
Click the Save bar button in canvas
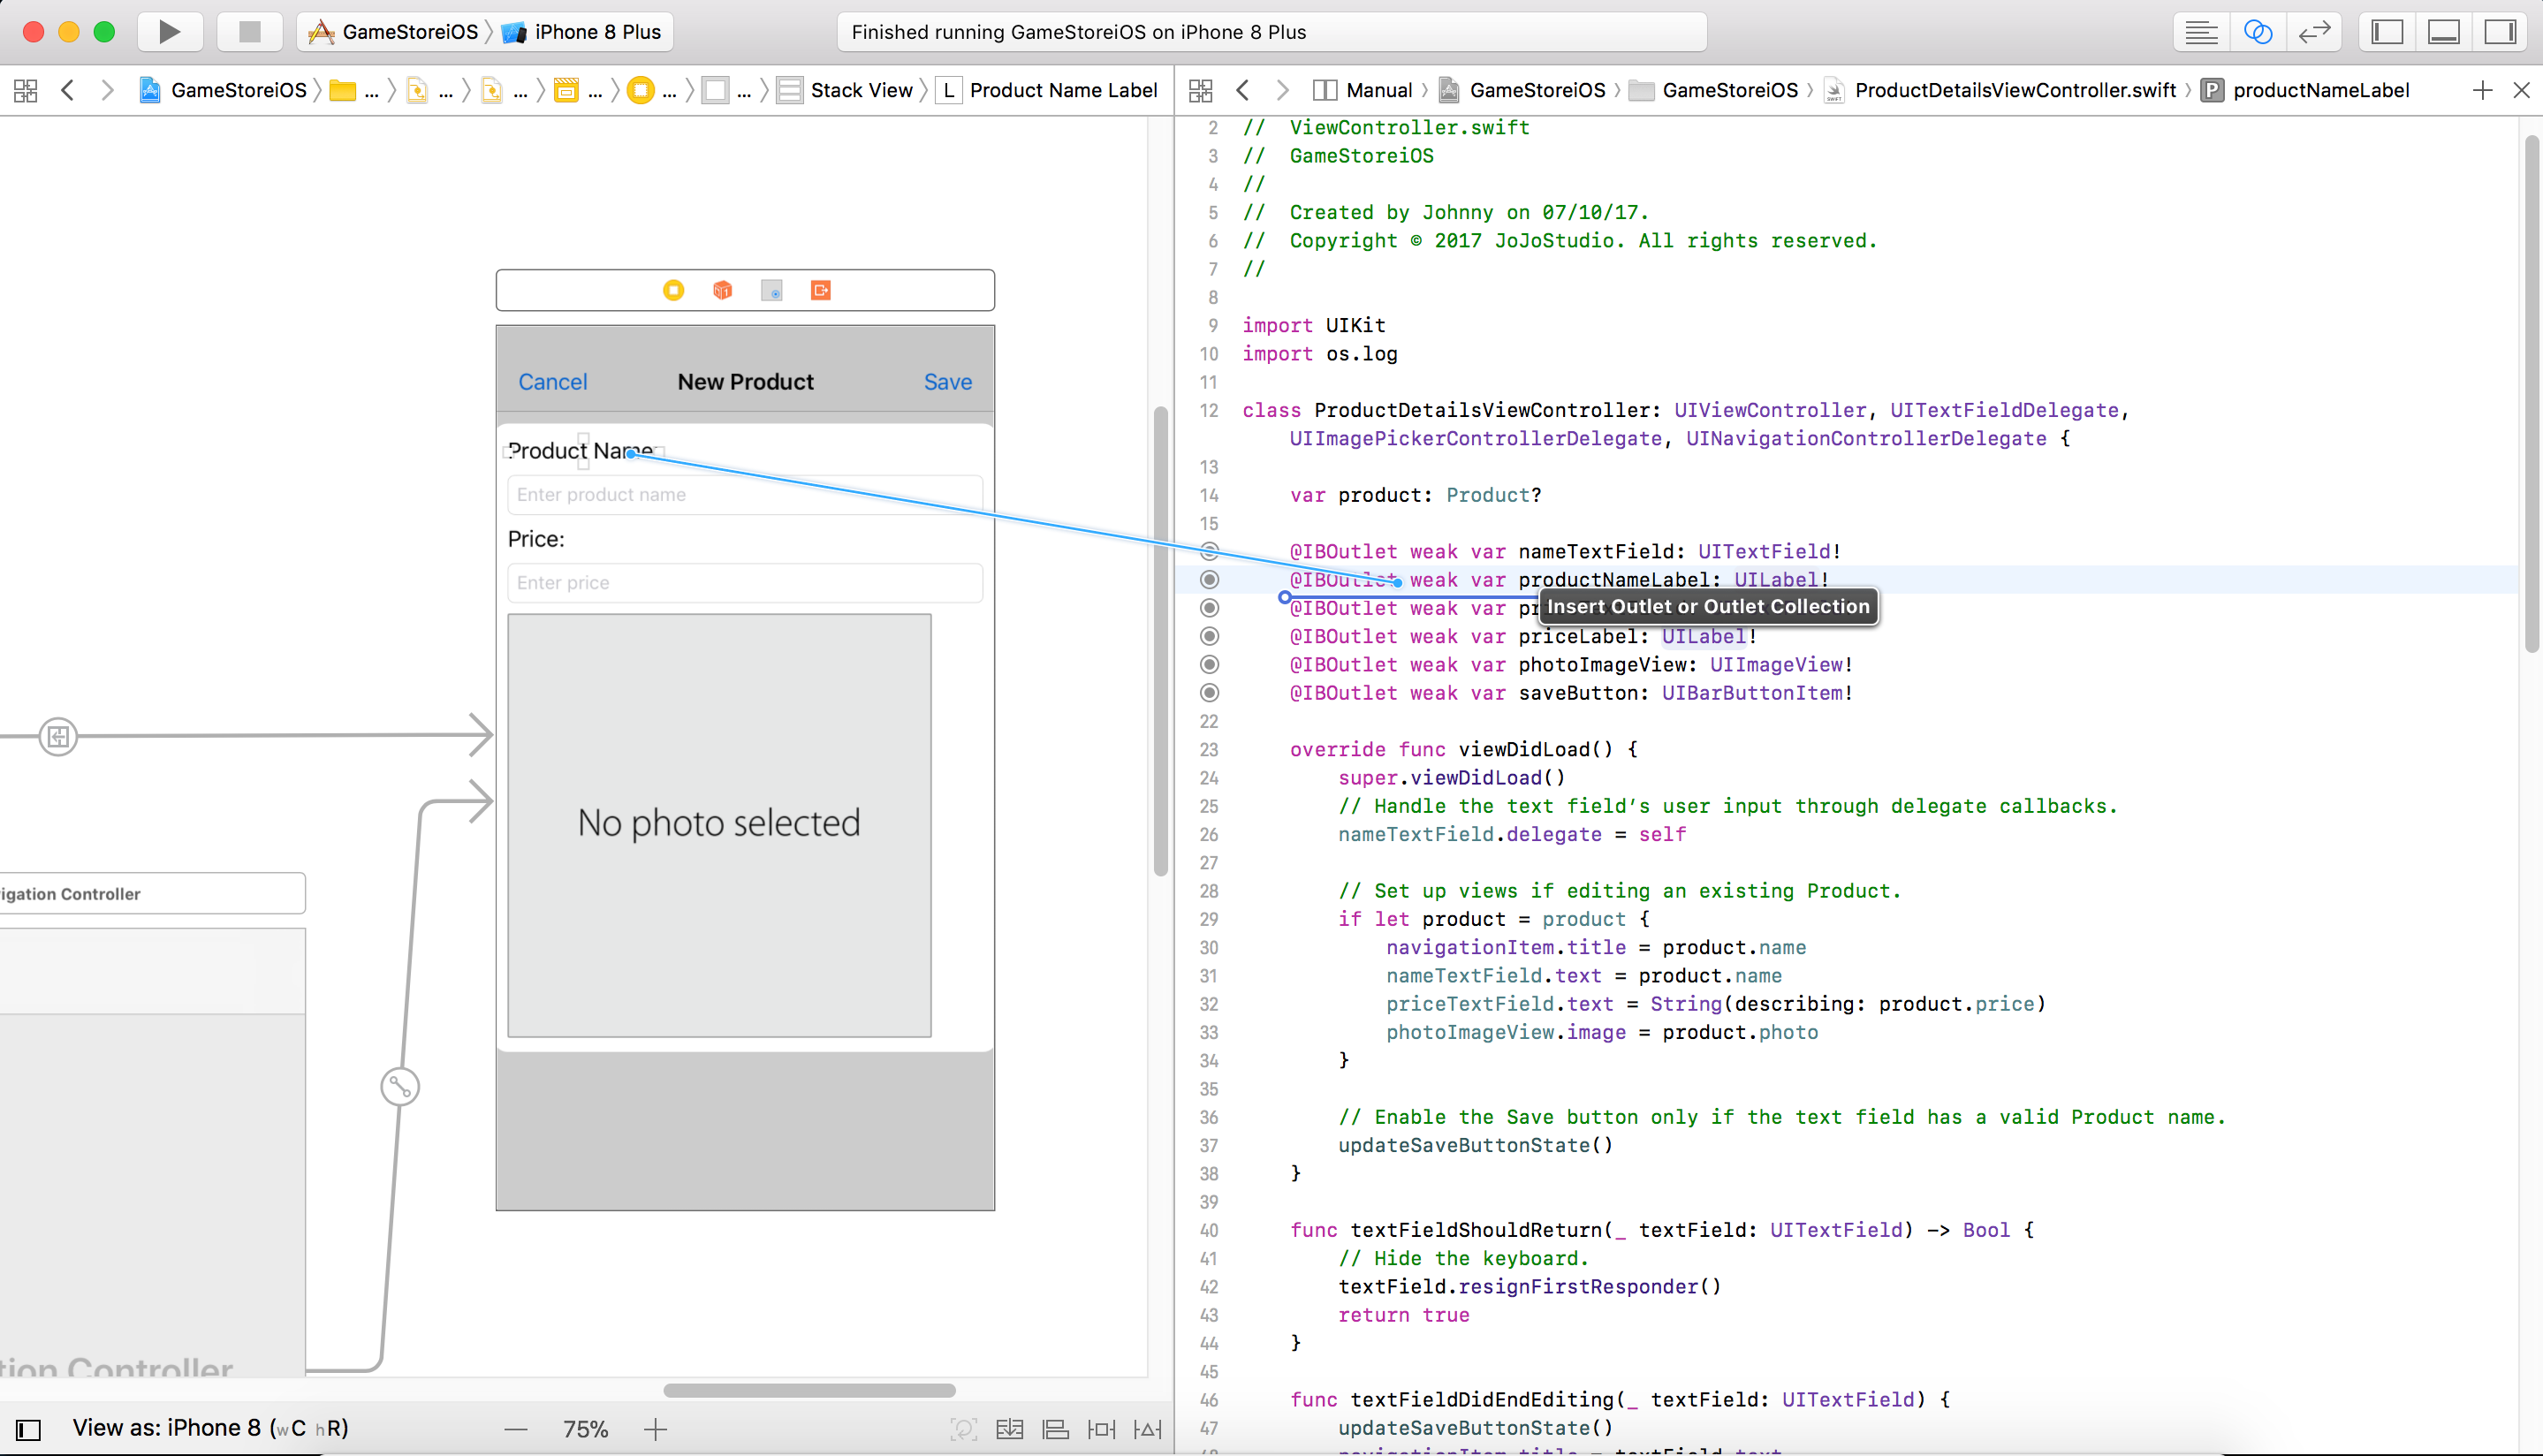[948, 382]
